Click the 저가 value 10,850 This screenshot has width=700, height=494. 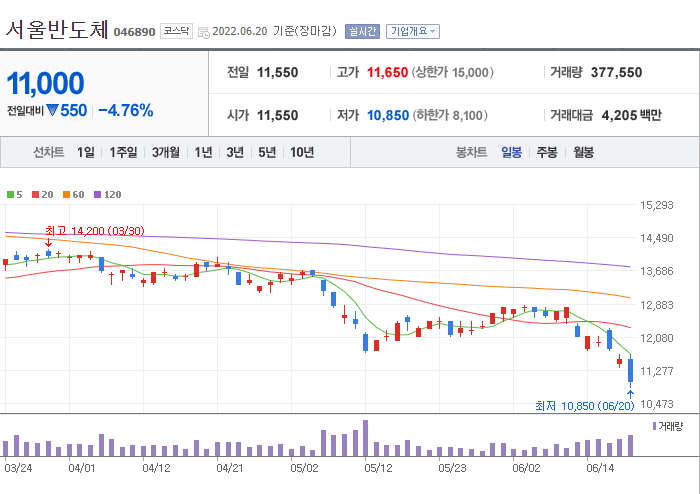pyautogui.click(x=388, y=116)
